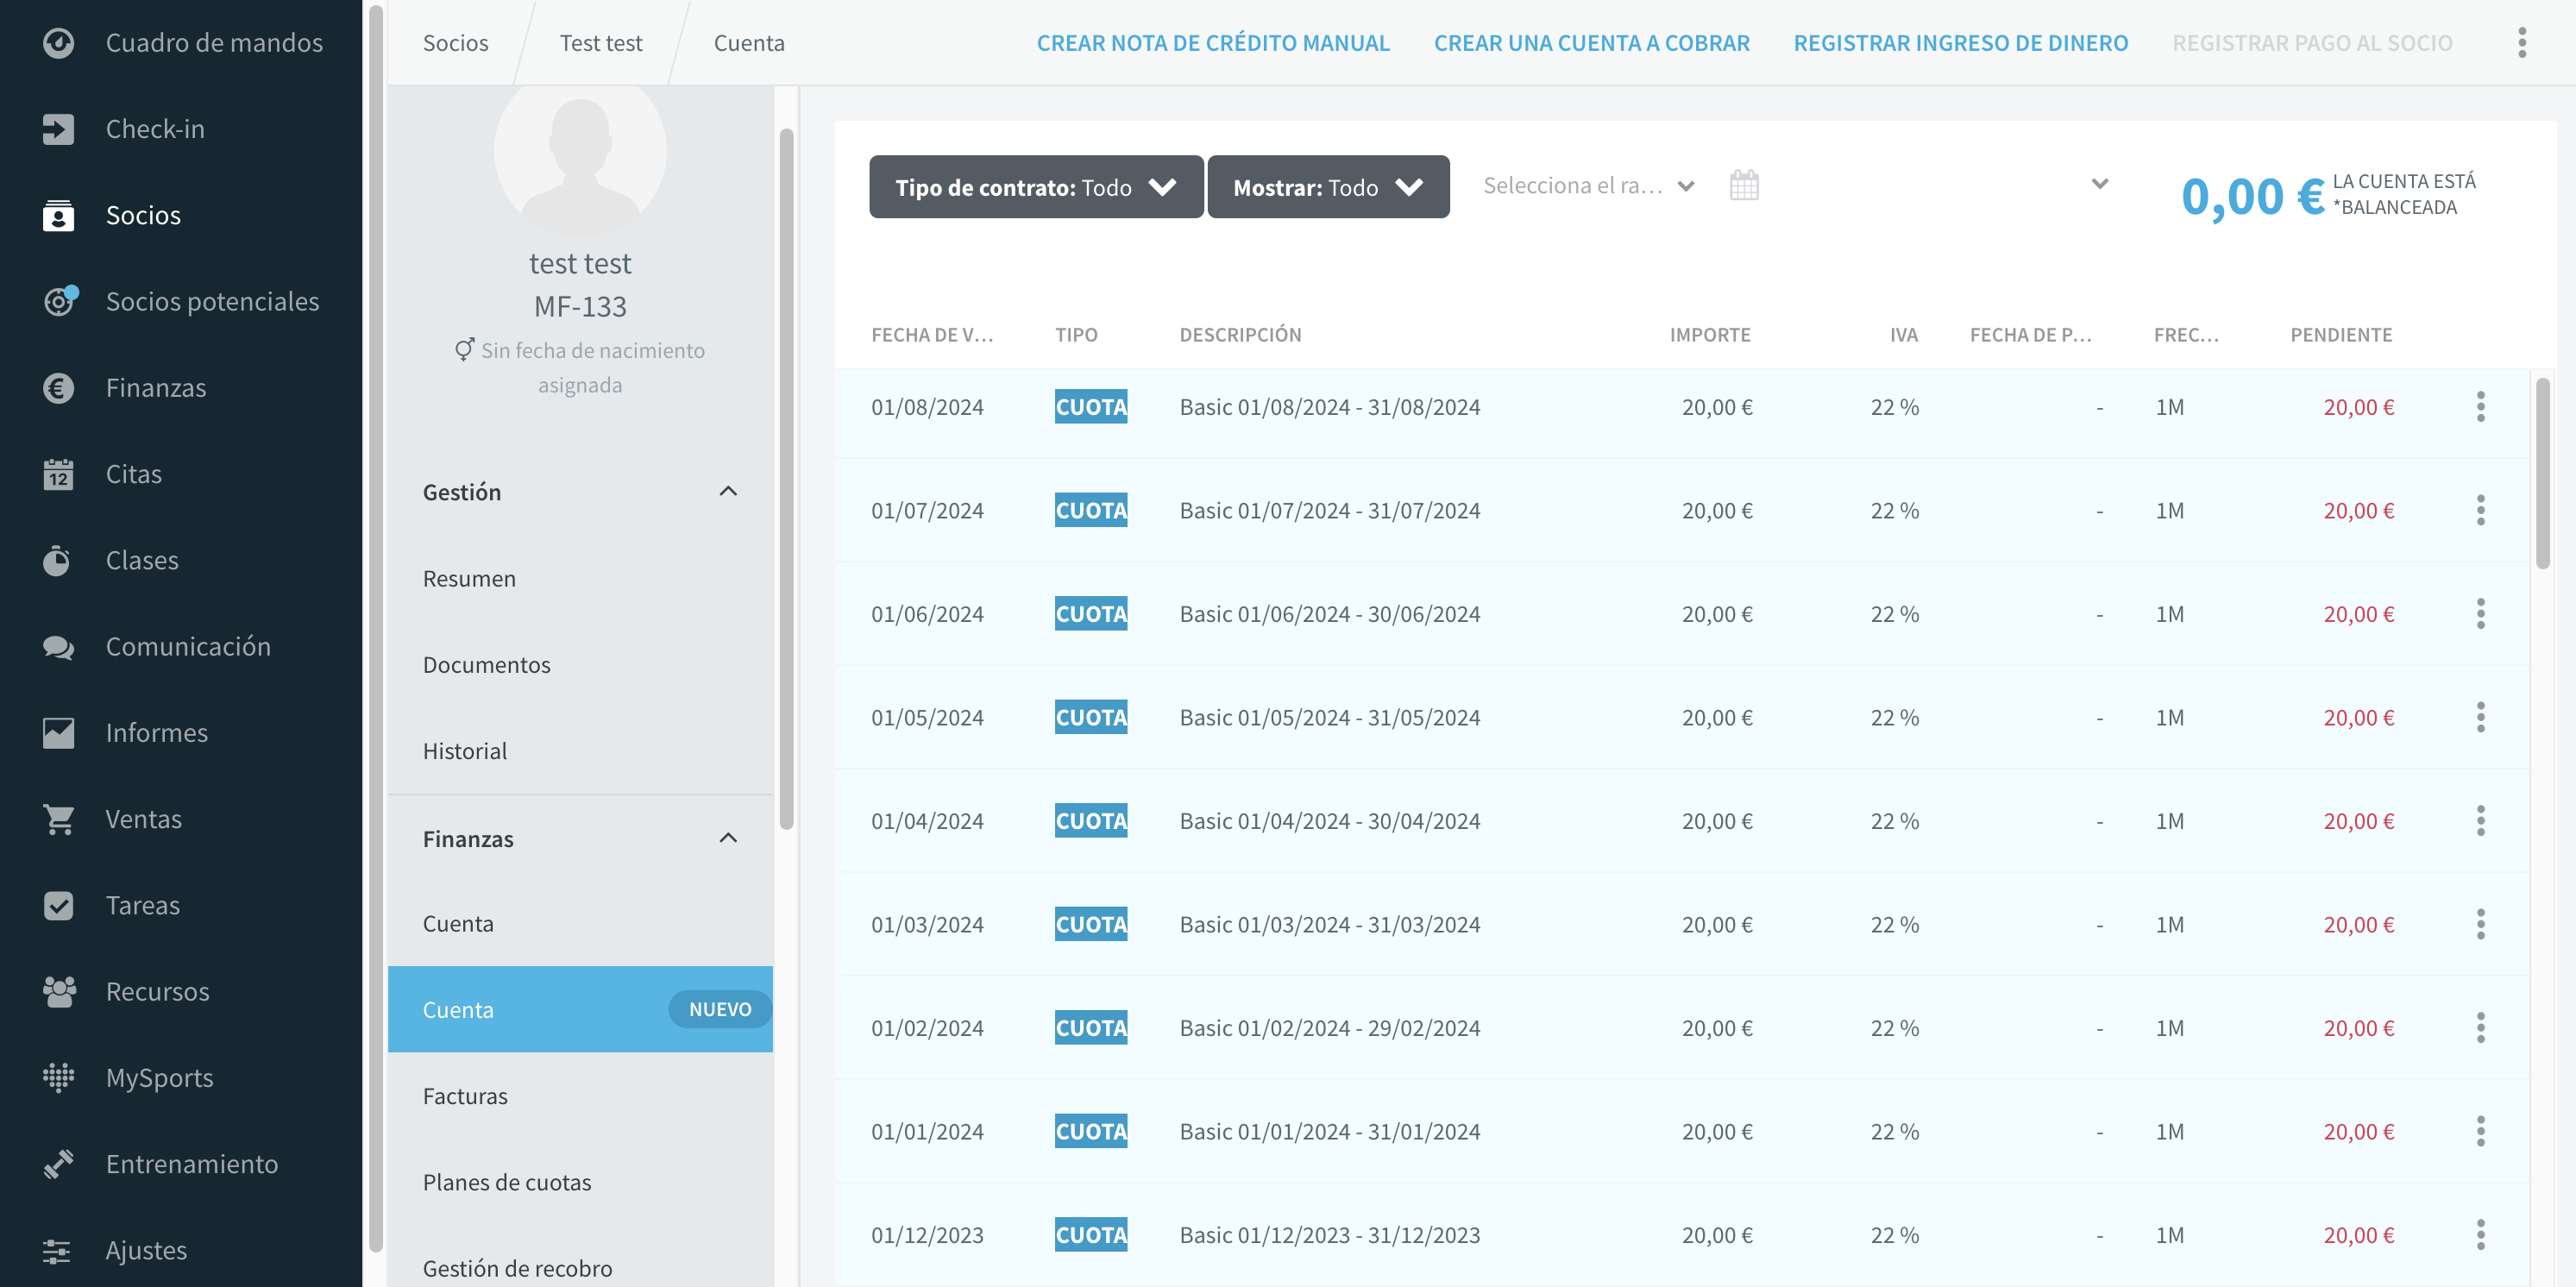Click the Pendiente column header
The image size is (2576, 1287).
tap(2341, 335)
